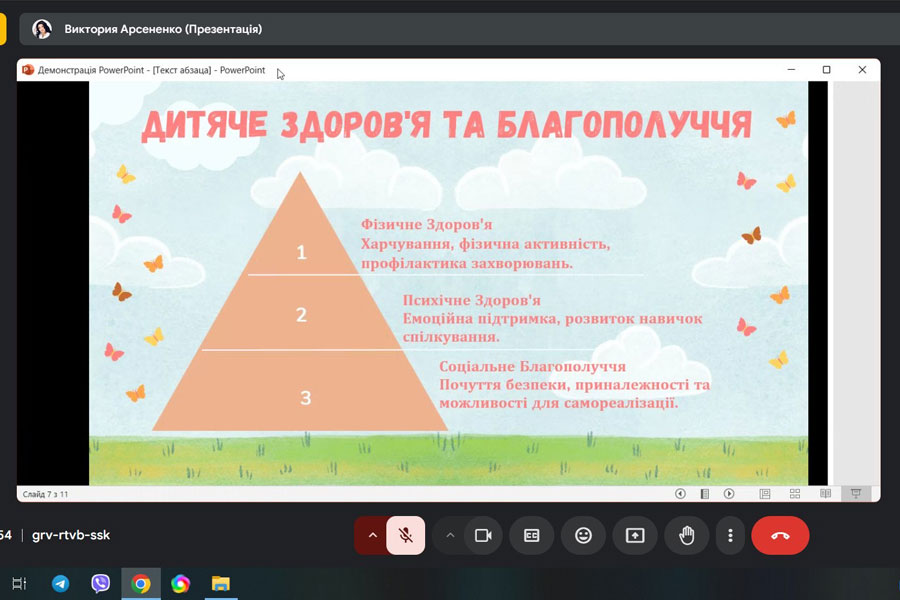Click meeting code grv-rtvb-ssk

pyautogui.click(x=71, y=535)
